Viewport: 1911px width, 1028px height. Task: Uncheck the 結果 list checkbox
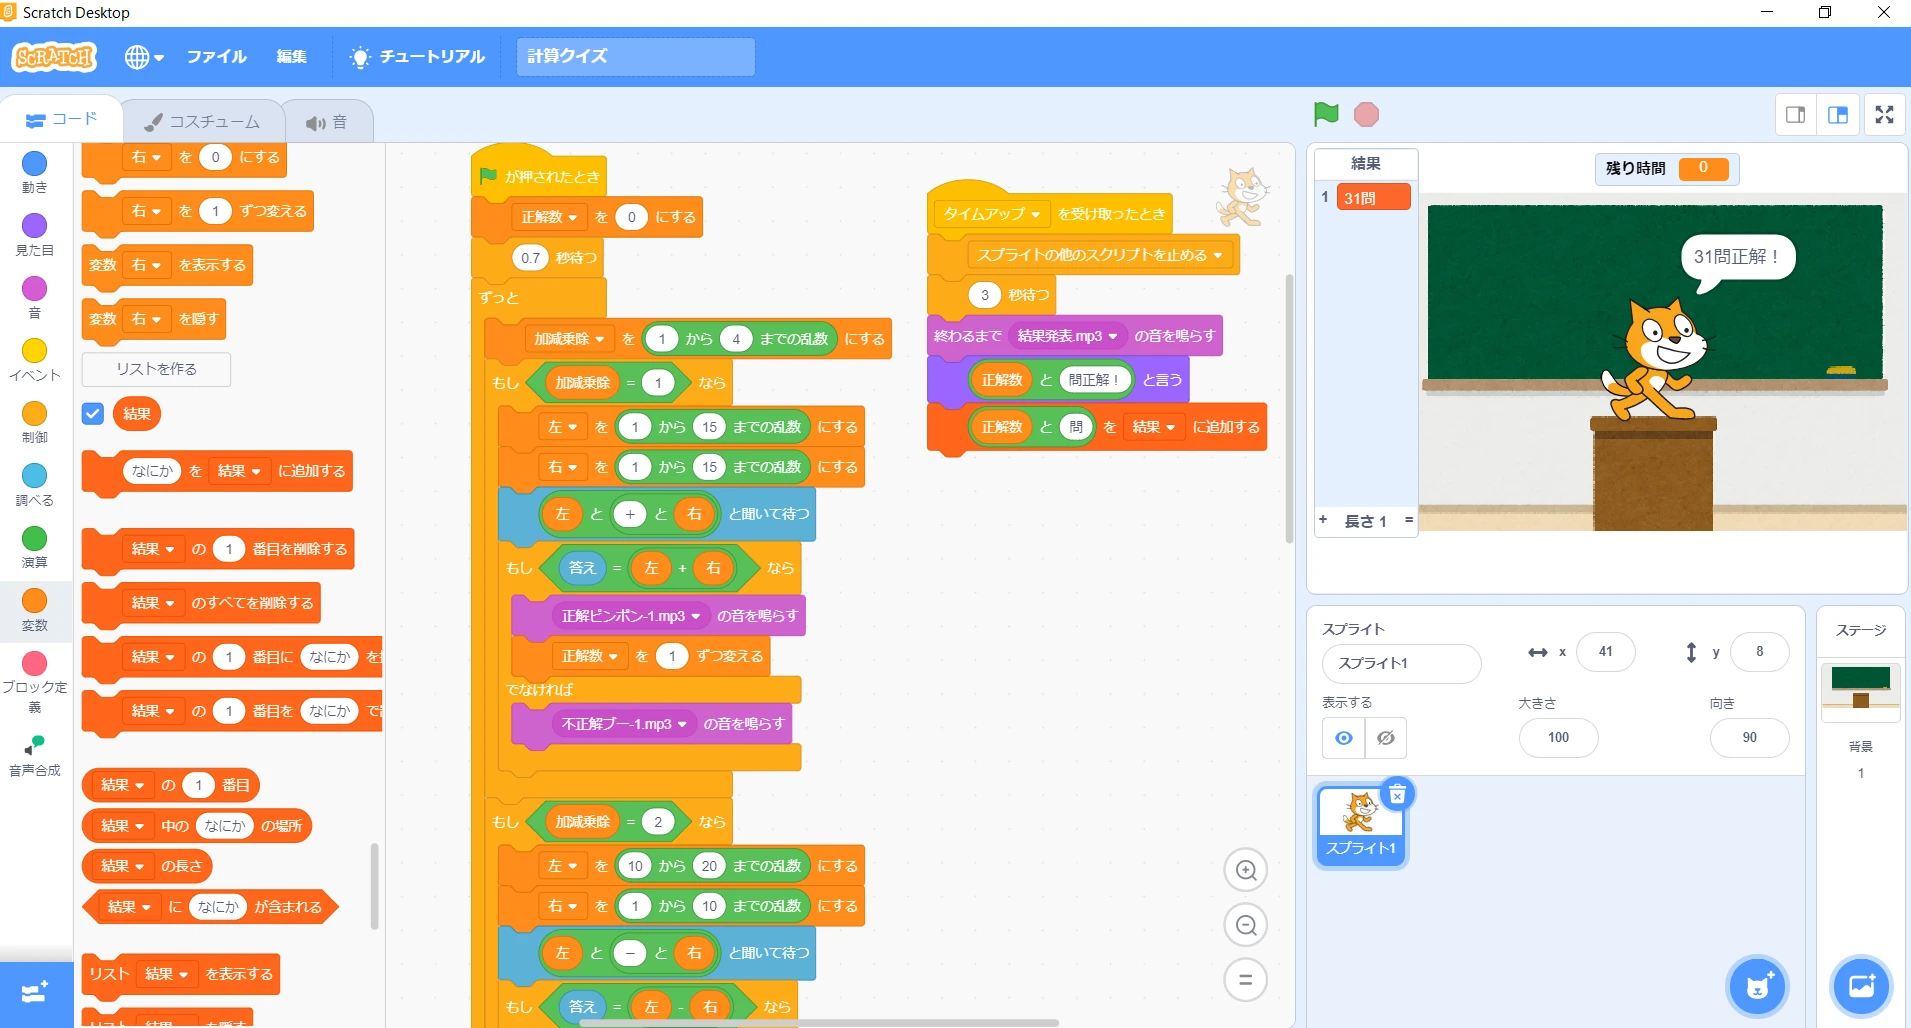point(93,414)
